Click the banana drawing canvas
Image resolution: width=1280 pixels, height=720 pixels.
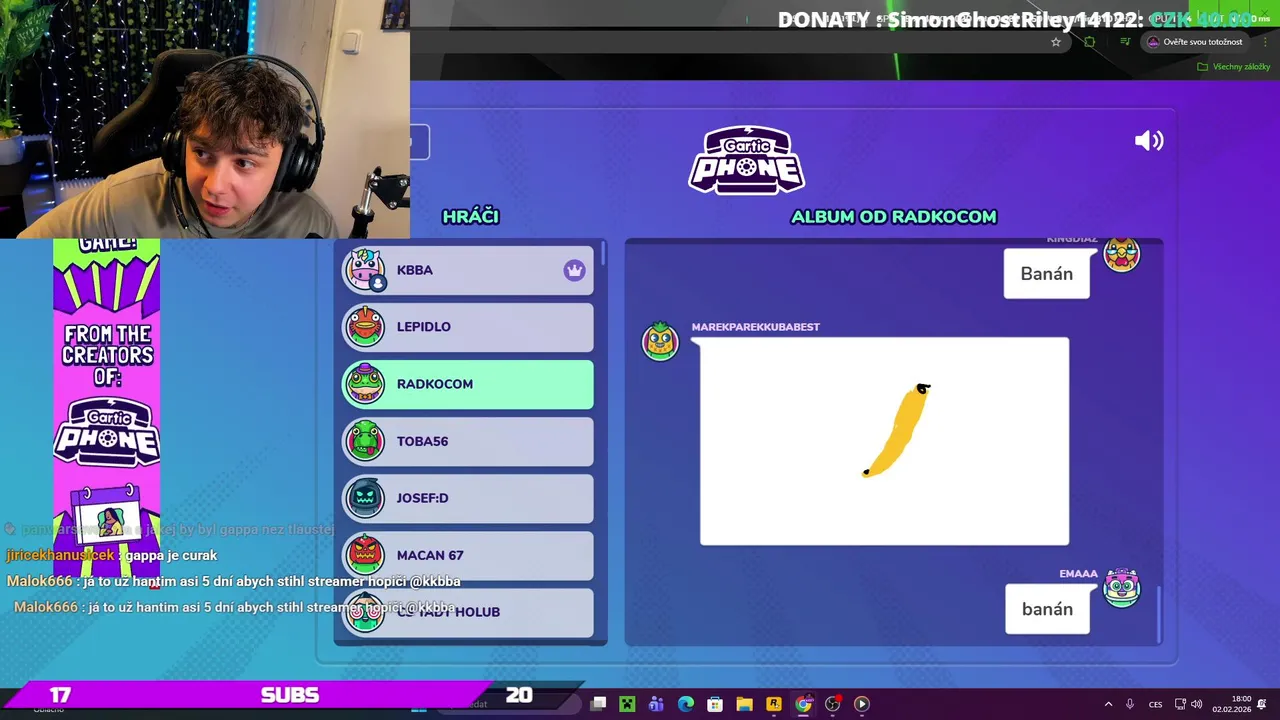[x=884, y=441]
